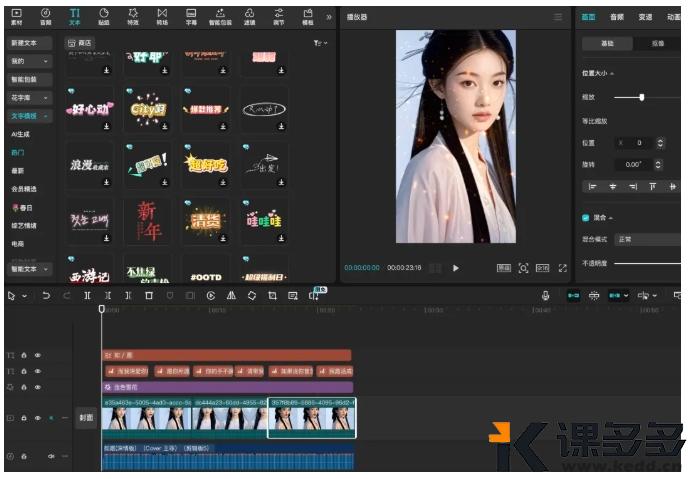Align clip to the left edge
Viewport: 688px width, 479px height.
click(x=592, y=187)
